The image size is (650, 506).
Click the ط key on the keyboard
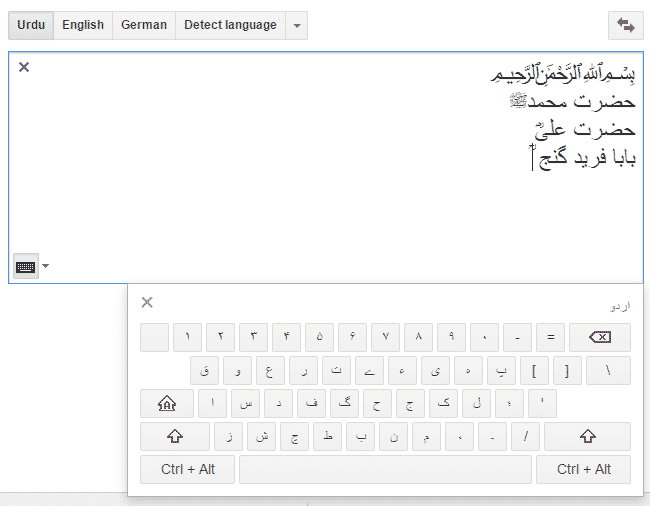(327, 436)
